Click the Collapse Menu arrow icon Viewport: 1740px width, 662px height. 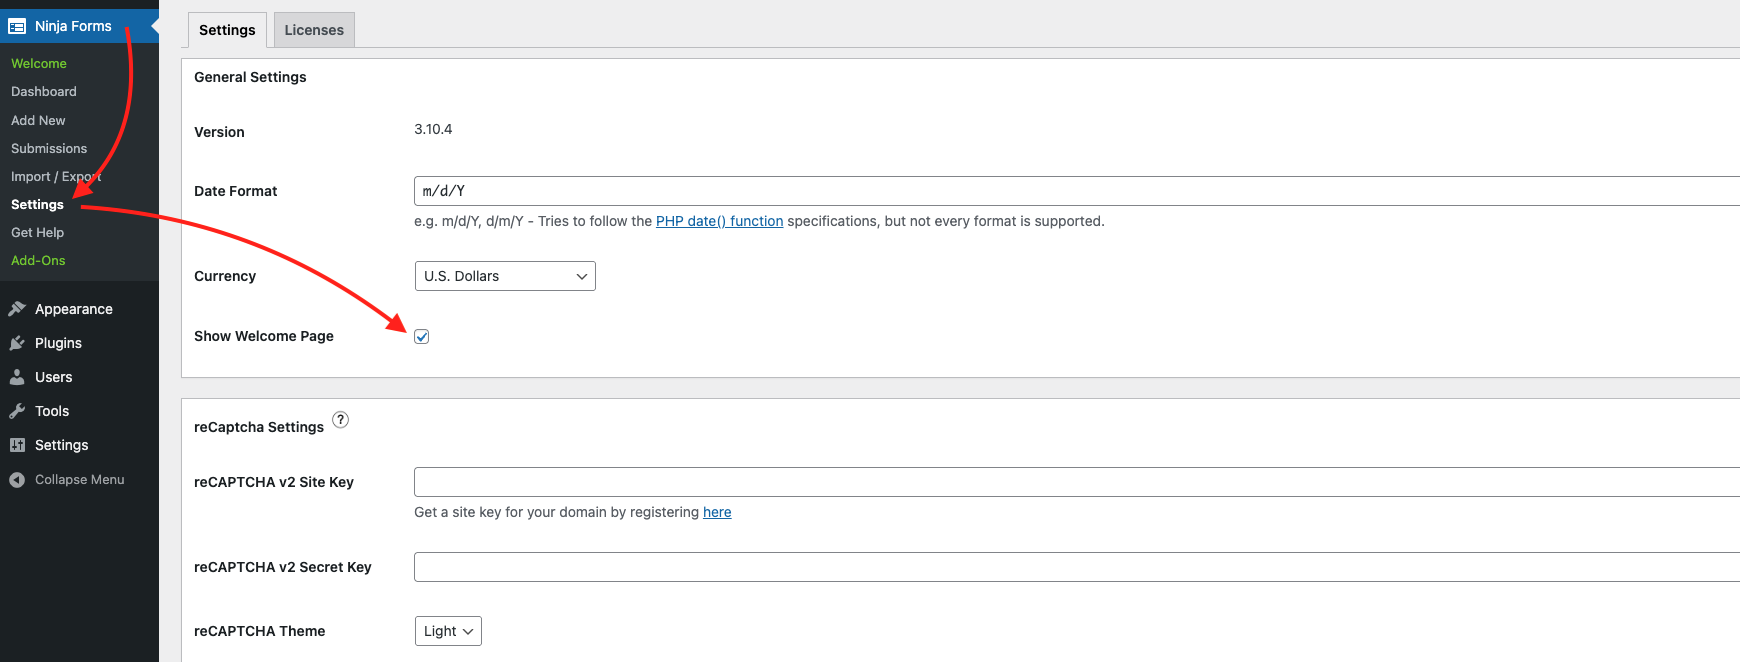pos(17,480)
